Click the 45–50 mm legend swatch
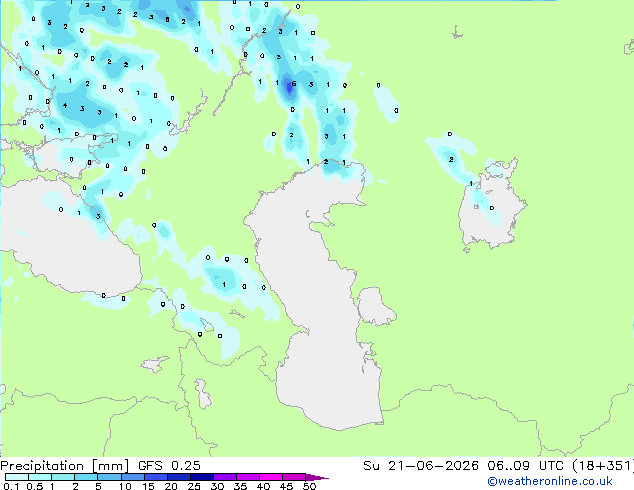The image size is (634, 490). click(x=294, y=477)
